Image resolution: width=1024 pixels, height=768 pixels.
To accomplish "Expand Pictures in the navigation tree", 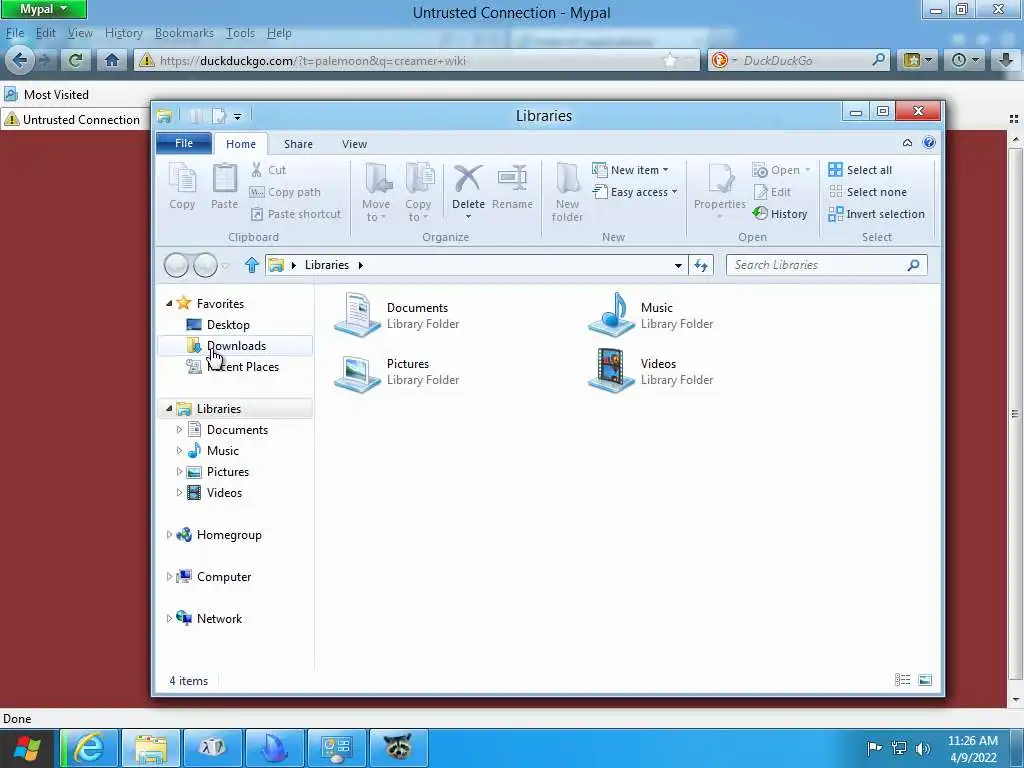I will 179,472.
